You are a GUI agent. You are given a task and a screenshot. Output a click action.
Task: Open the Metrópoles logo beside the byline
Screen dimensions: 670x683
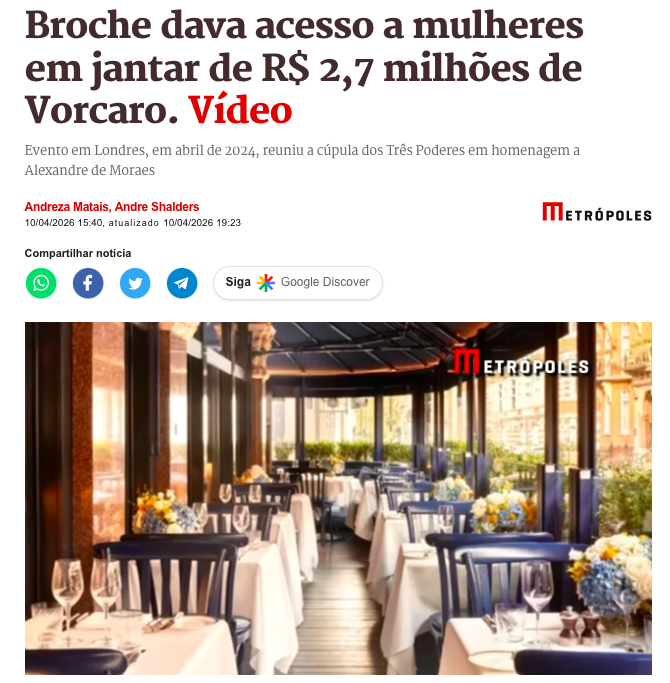pyautogui.click(x=597, y=212)
